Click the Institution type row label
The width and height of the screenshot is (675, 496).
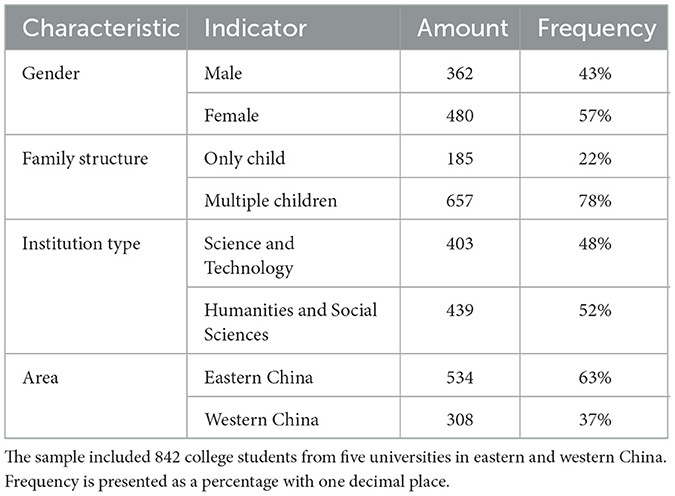[83, 243]
